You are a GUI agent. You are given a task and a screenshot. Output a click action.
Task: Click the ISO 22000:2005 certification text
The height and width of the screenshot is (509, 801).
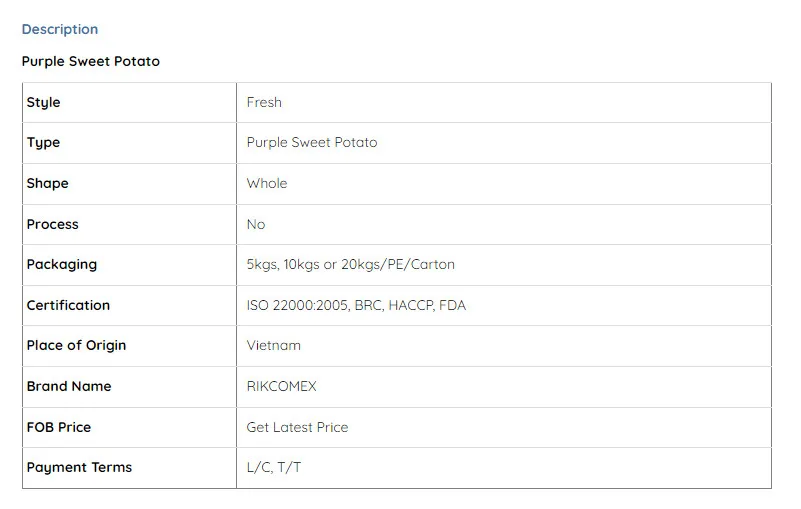click(x=297, y=305)
